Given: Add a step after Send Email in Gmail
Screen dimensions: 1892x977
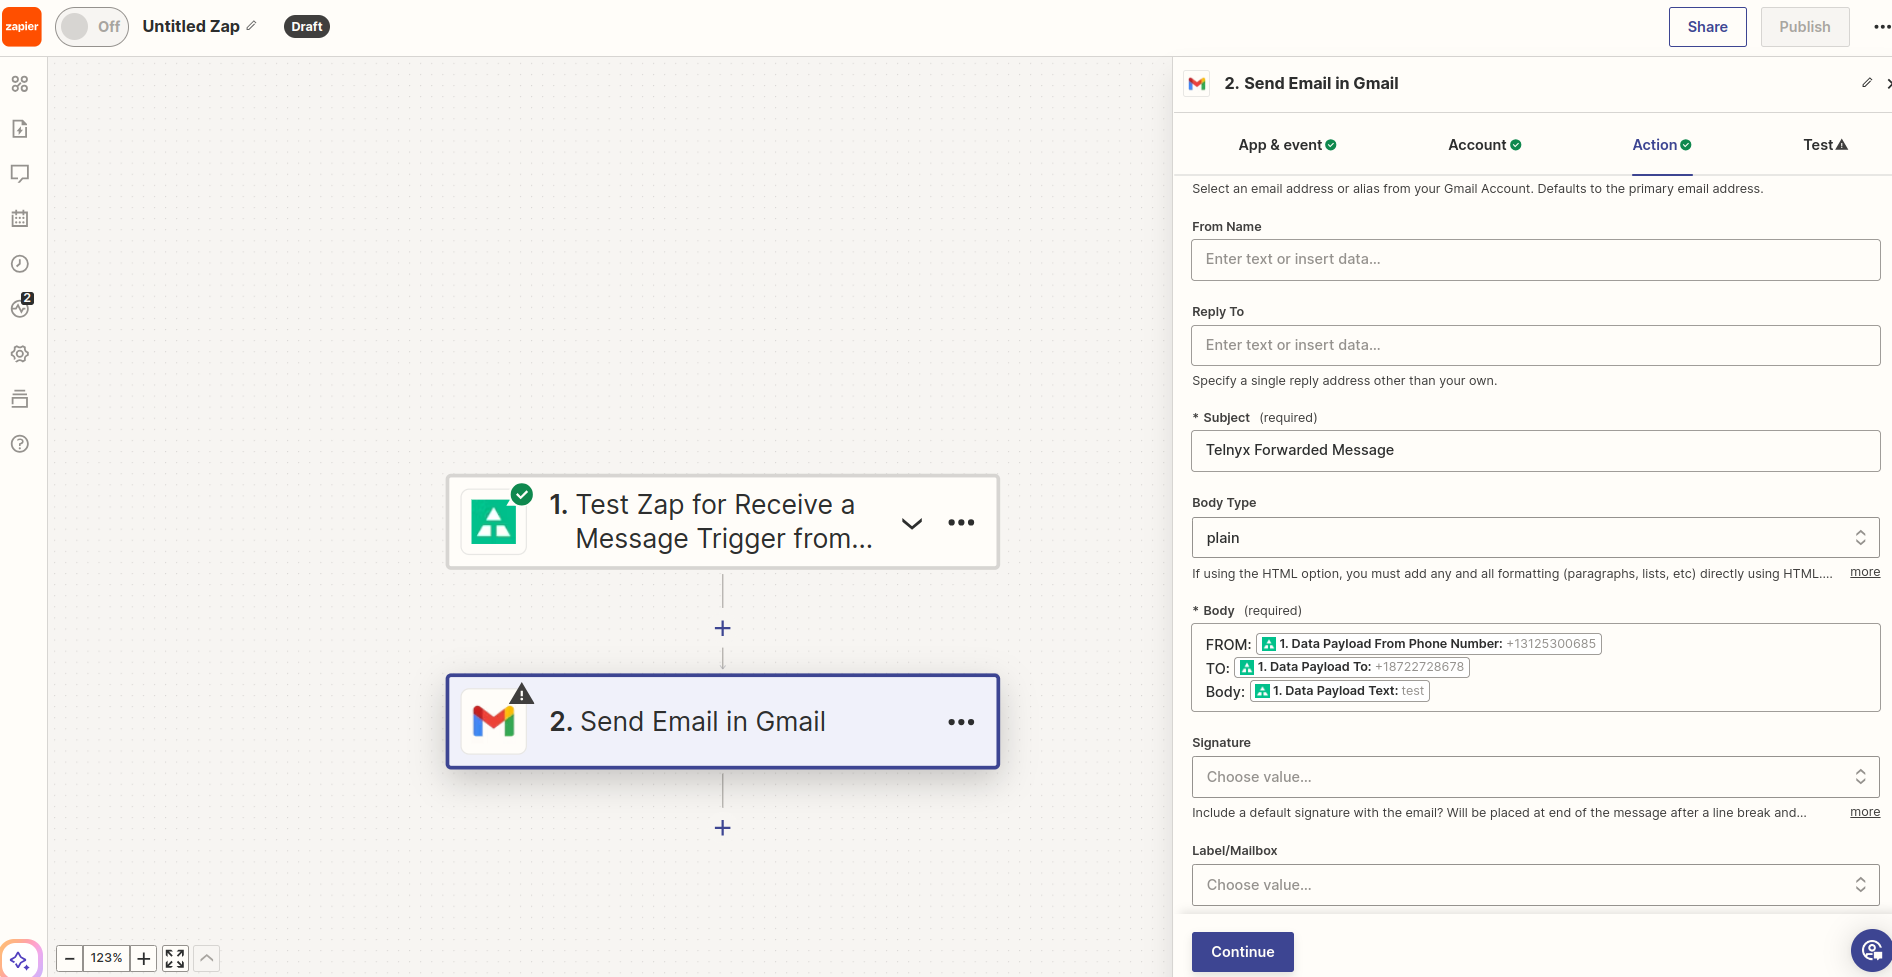Looking at the screenshot, I should (723, 828).
